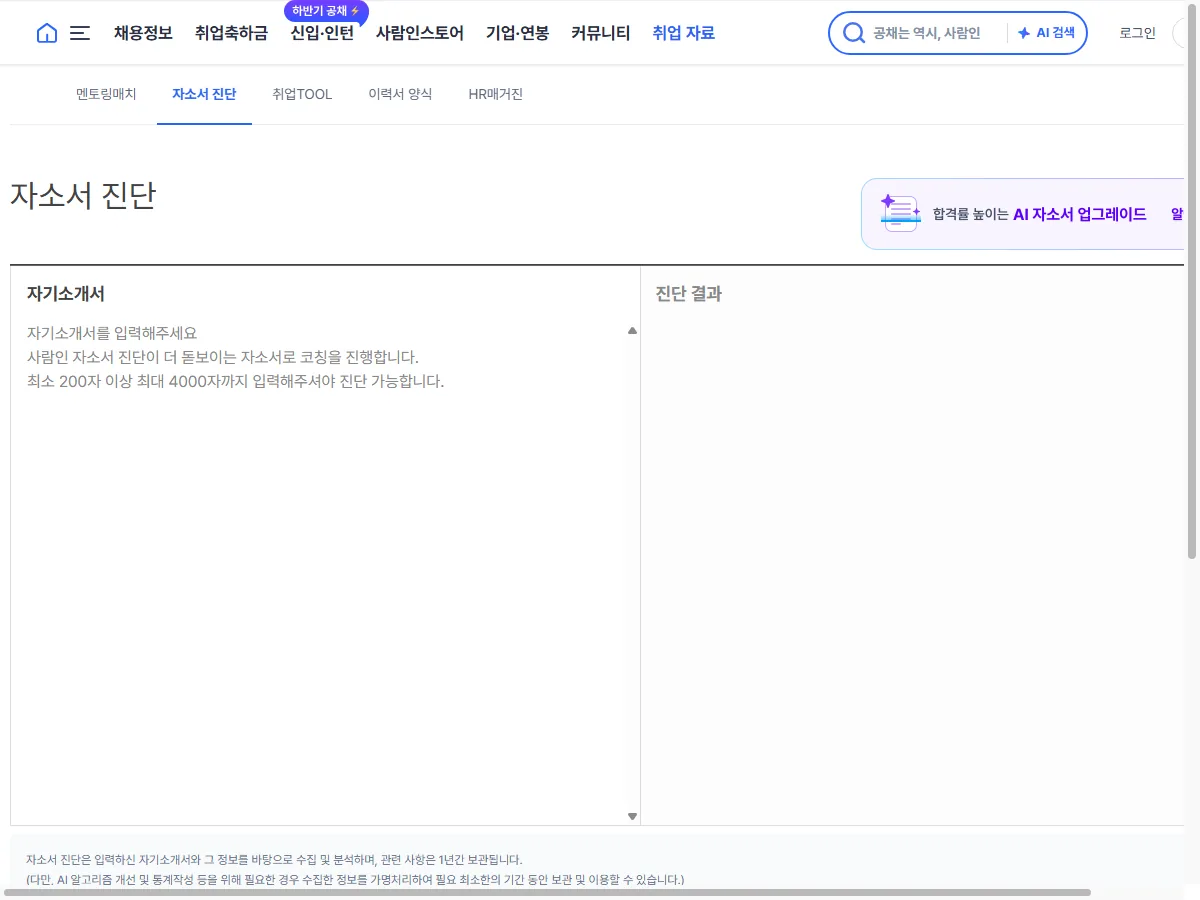Open 기업·연봉 menu

517,33
